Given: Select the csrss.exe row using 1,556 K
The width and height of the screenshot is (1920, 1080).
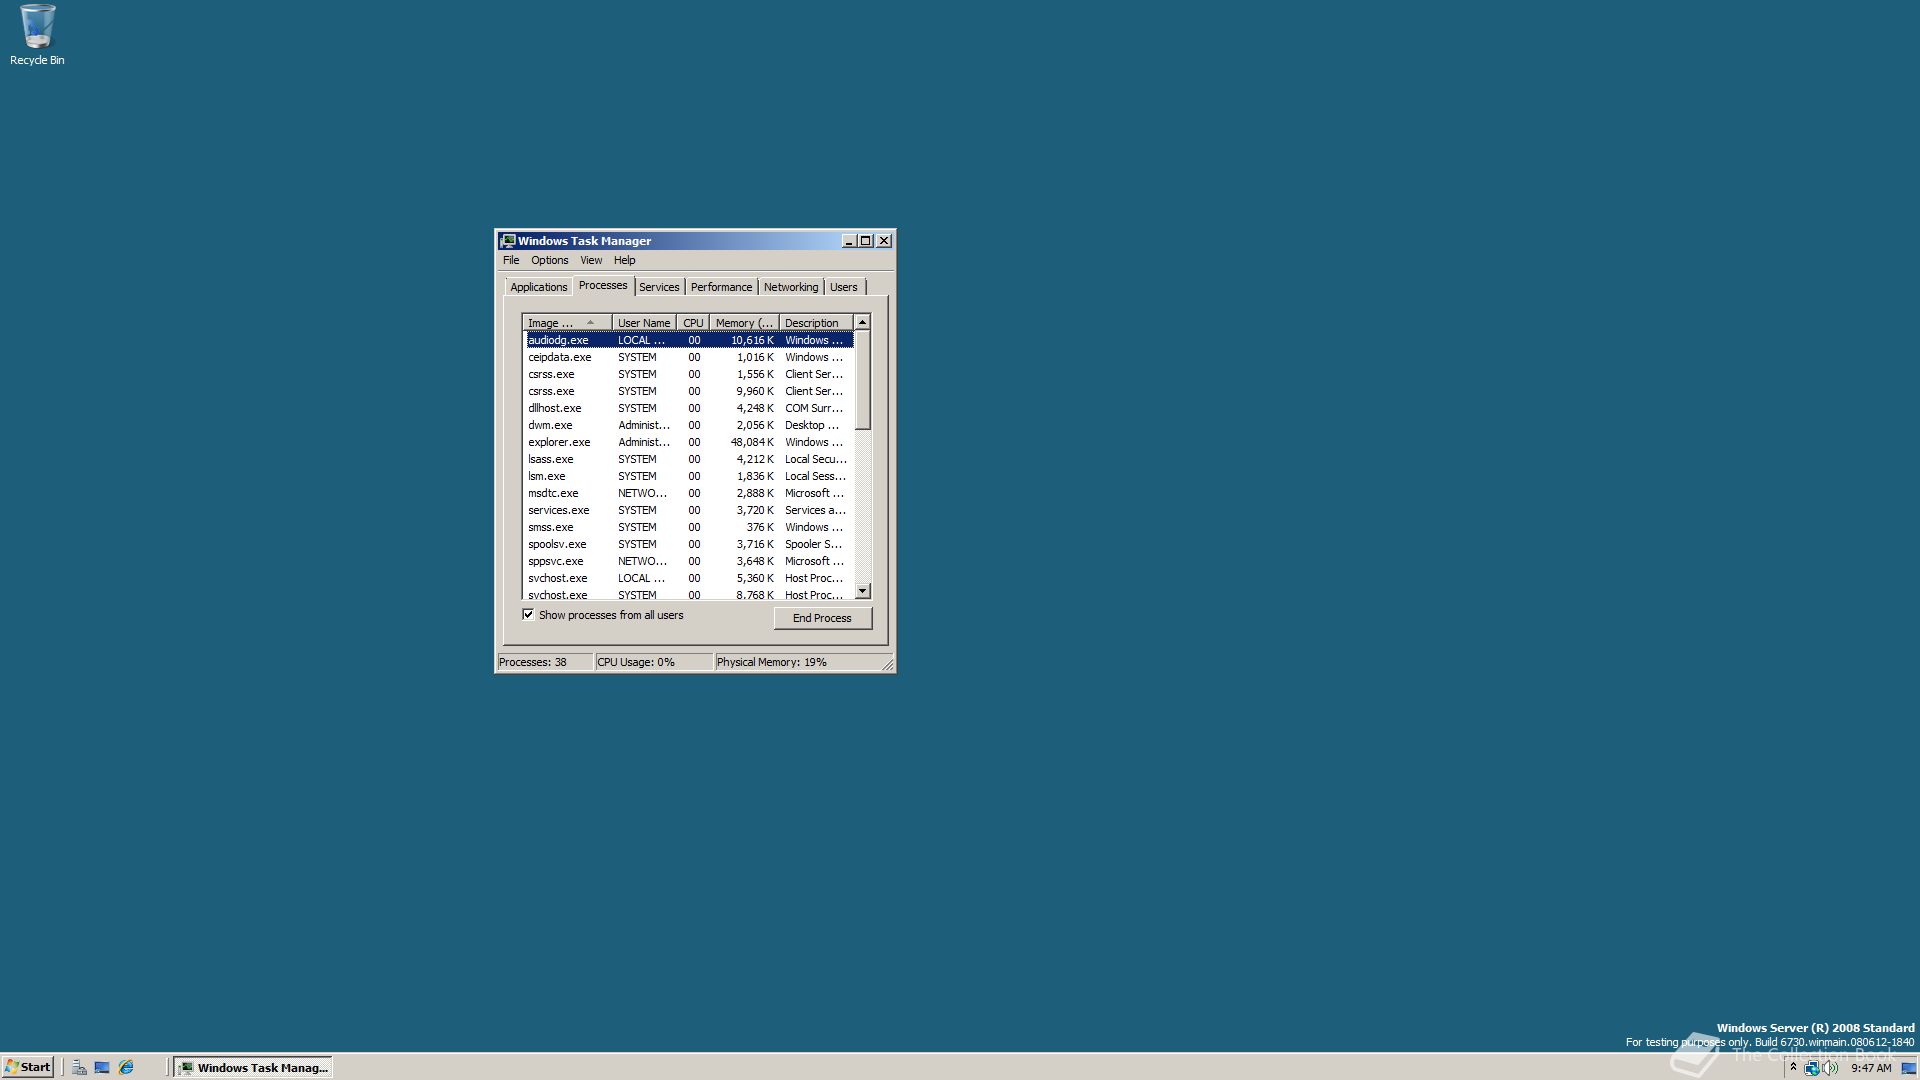Looking at the screenshot, I should 688,374.
